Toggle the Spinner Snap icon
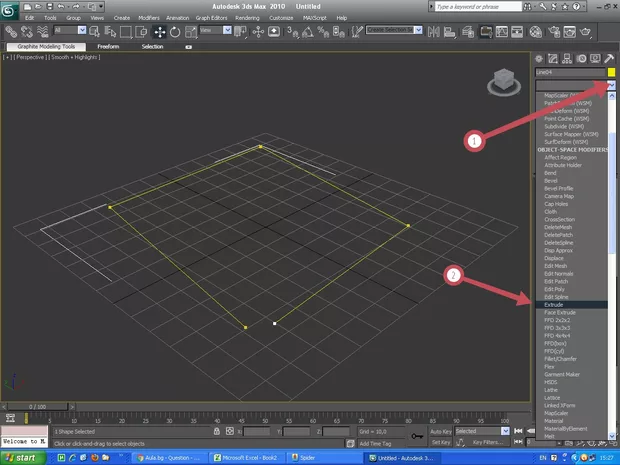Viewport: 620px width, 465px height. pyautogui.click(x=338, y=32)
